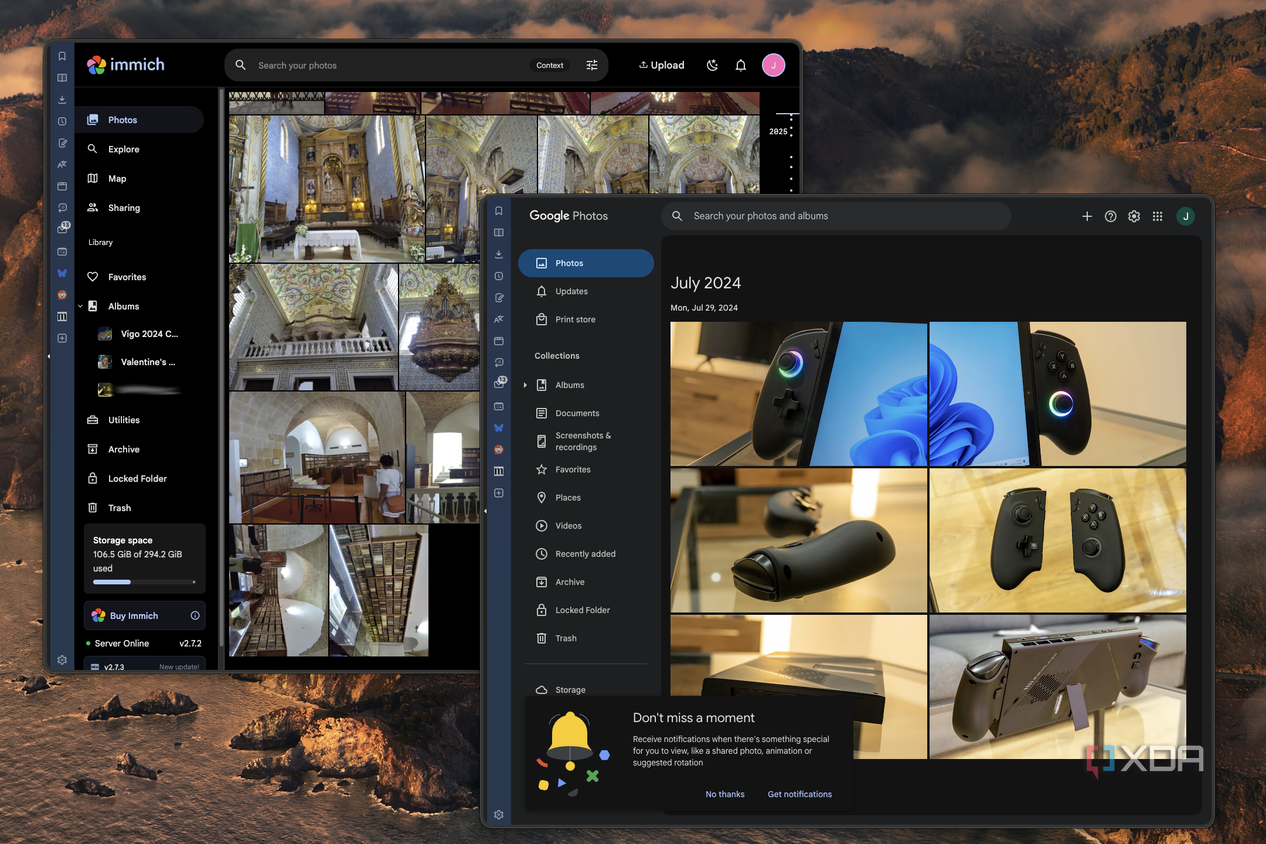Viewport: 1266px width, 844px height.
Task: Open Locked Folder in Immich sidebar
Action: tap(140, 478)
